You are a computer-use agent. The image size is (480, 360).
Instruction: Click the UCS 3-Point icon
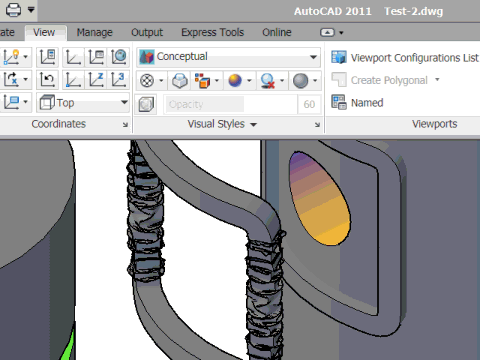click(x=119, y=80)
